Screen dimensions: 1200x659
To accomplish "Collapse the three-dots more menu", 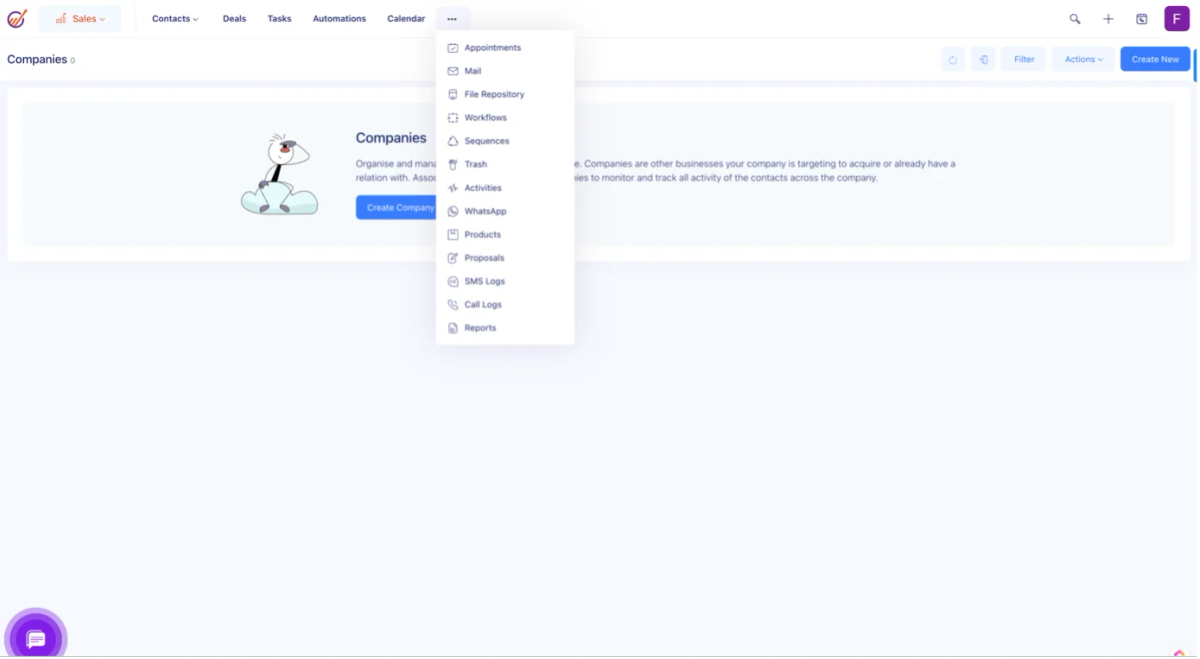I will (452, 18).
